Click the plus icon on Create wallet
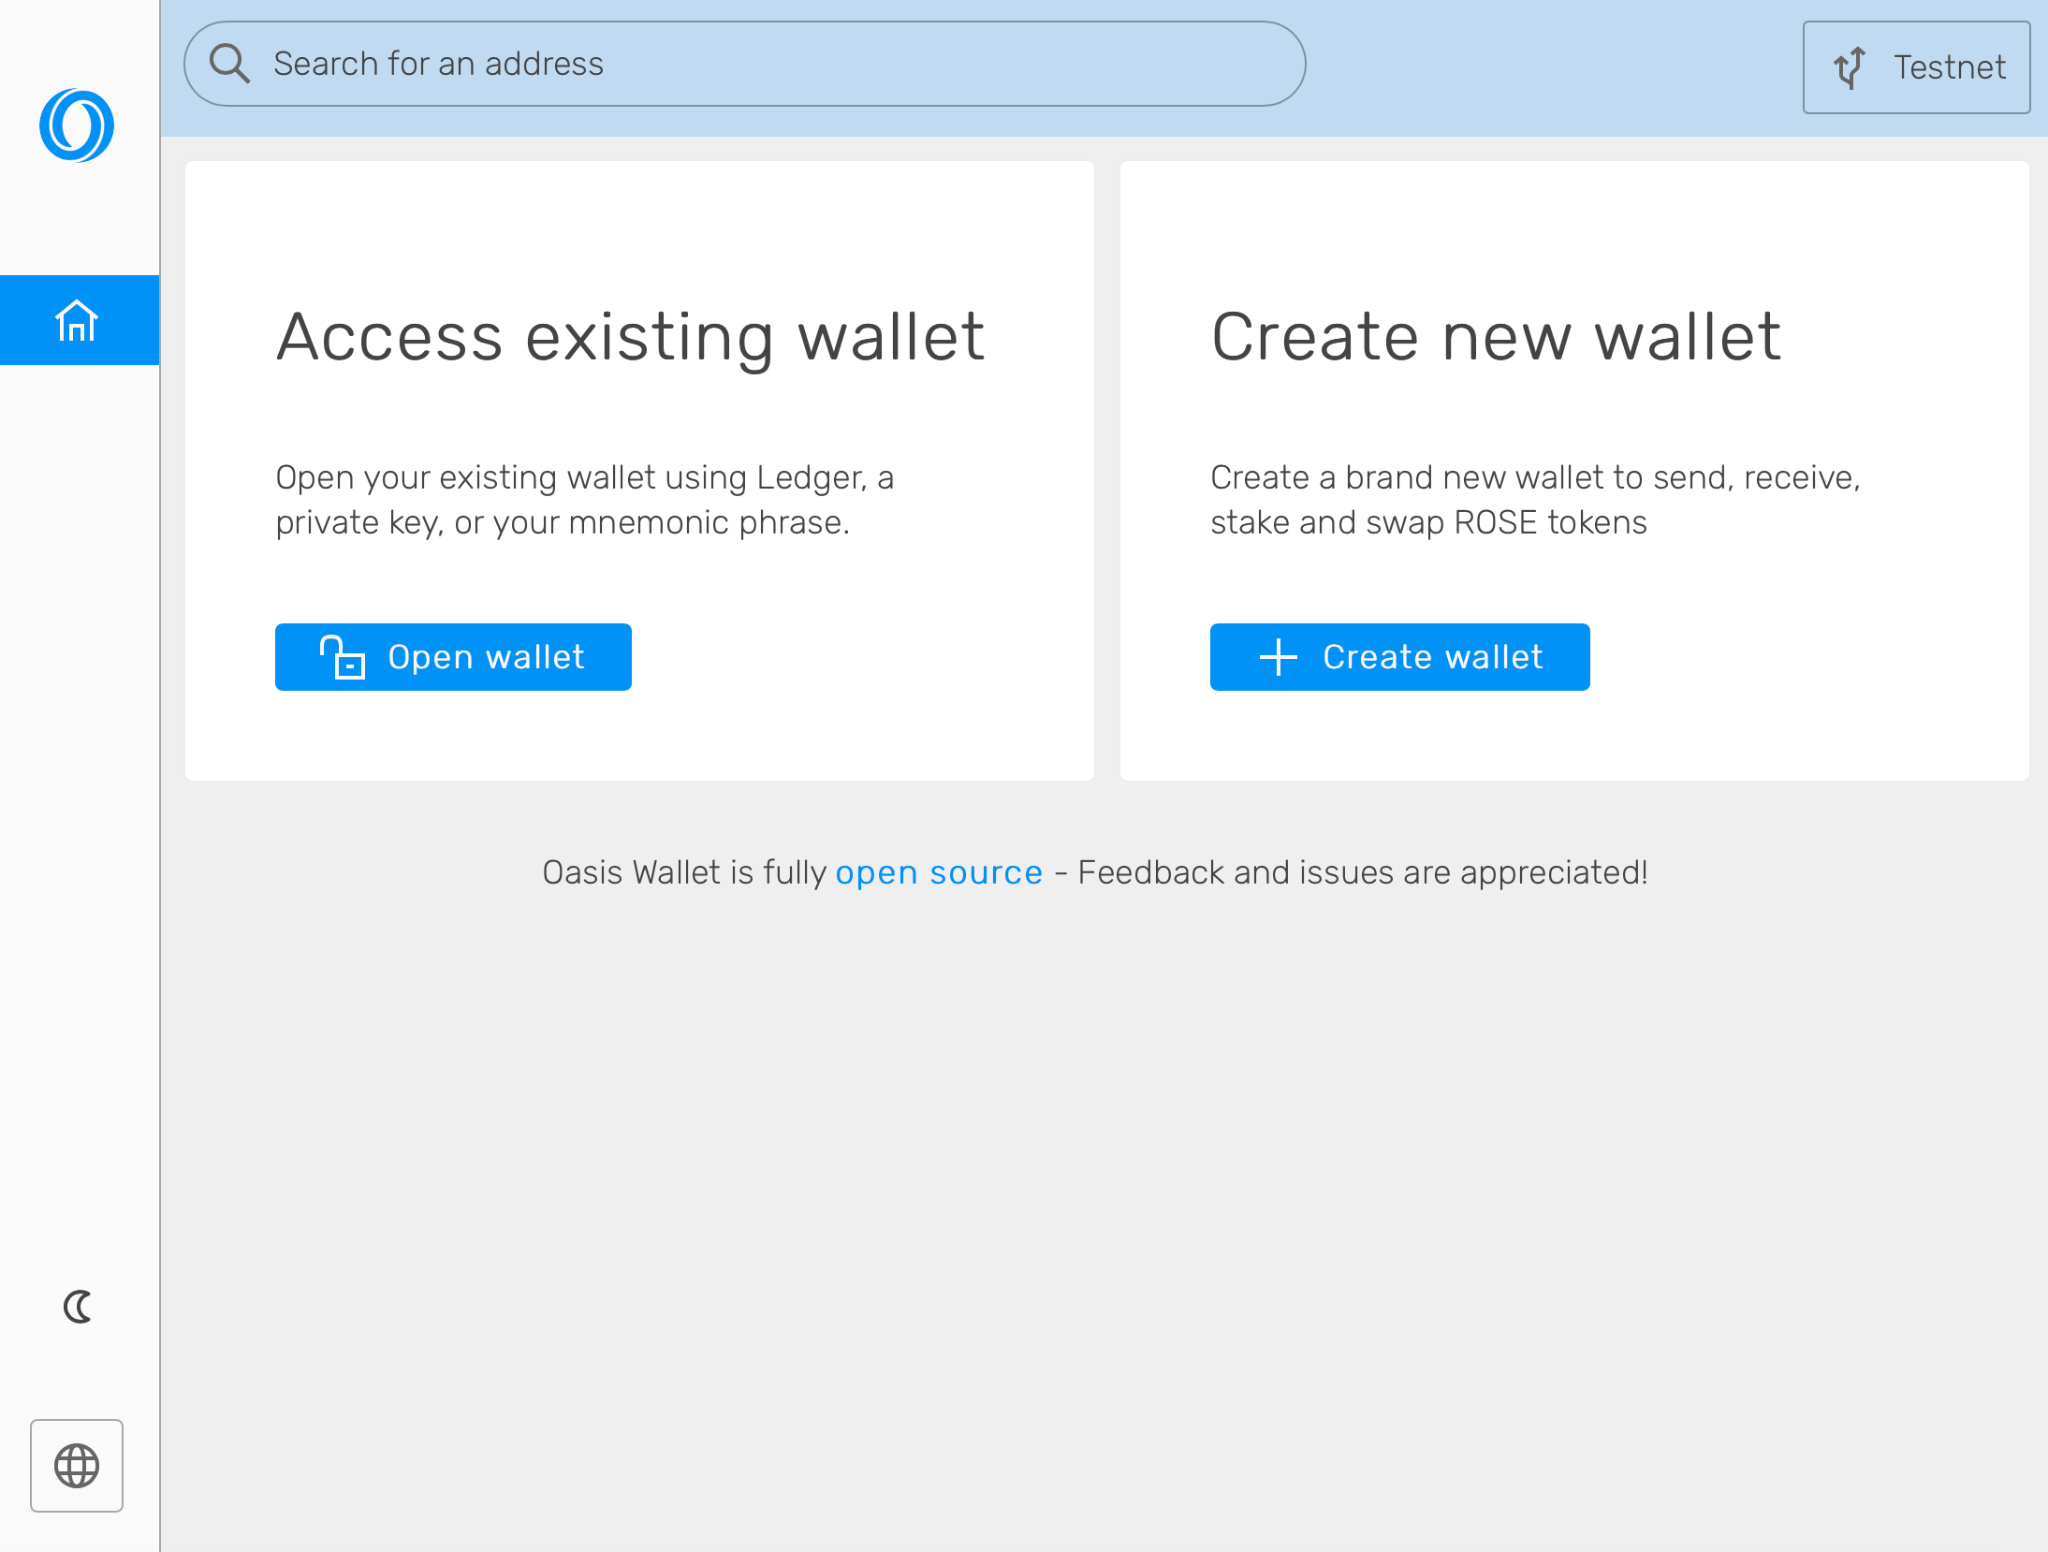 (x=1278, y=657)
